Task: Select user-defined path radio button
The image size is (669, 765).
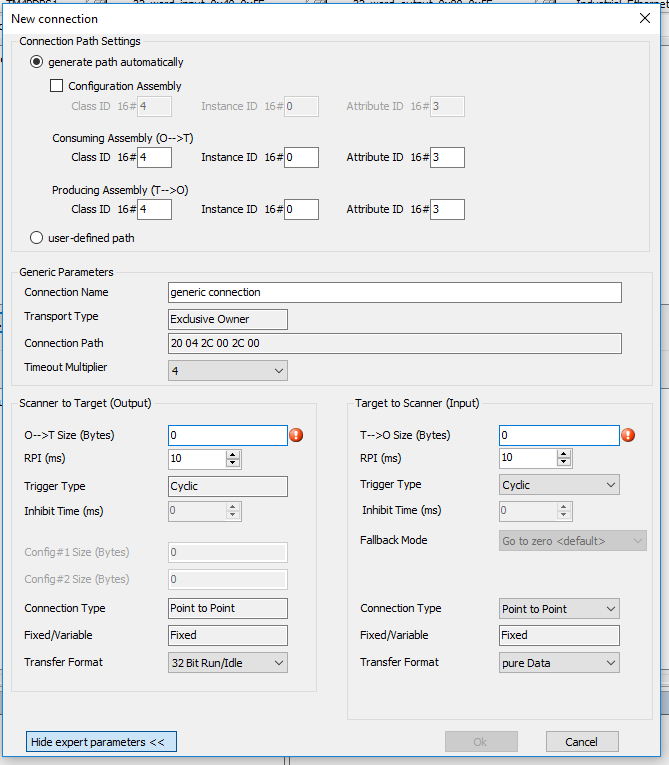Action: [37, 238]
